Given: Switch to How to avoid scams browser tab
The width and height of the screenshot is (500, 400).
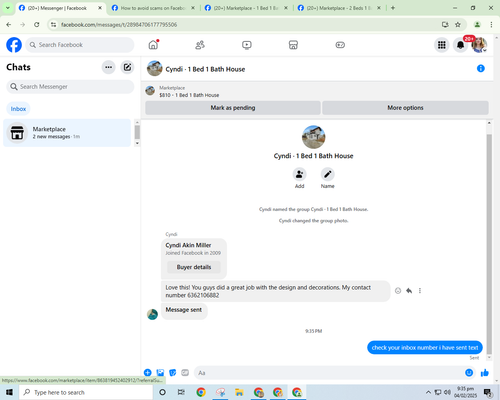Looking at the screenshot, I should (153, 8).
